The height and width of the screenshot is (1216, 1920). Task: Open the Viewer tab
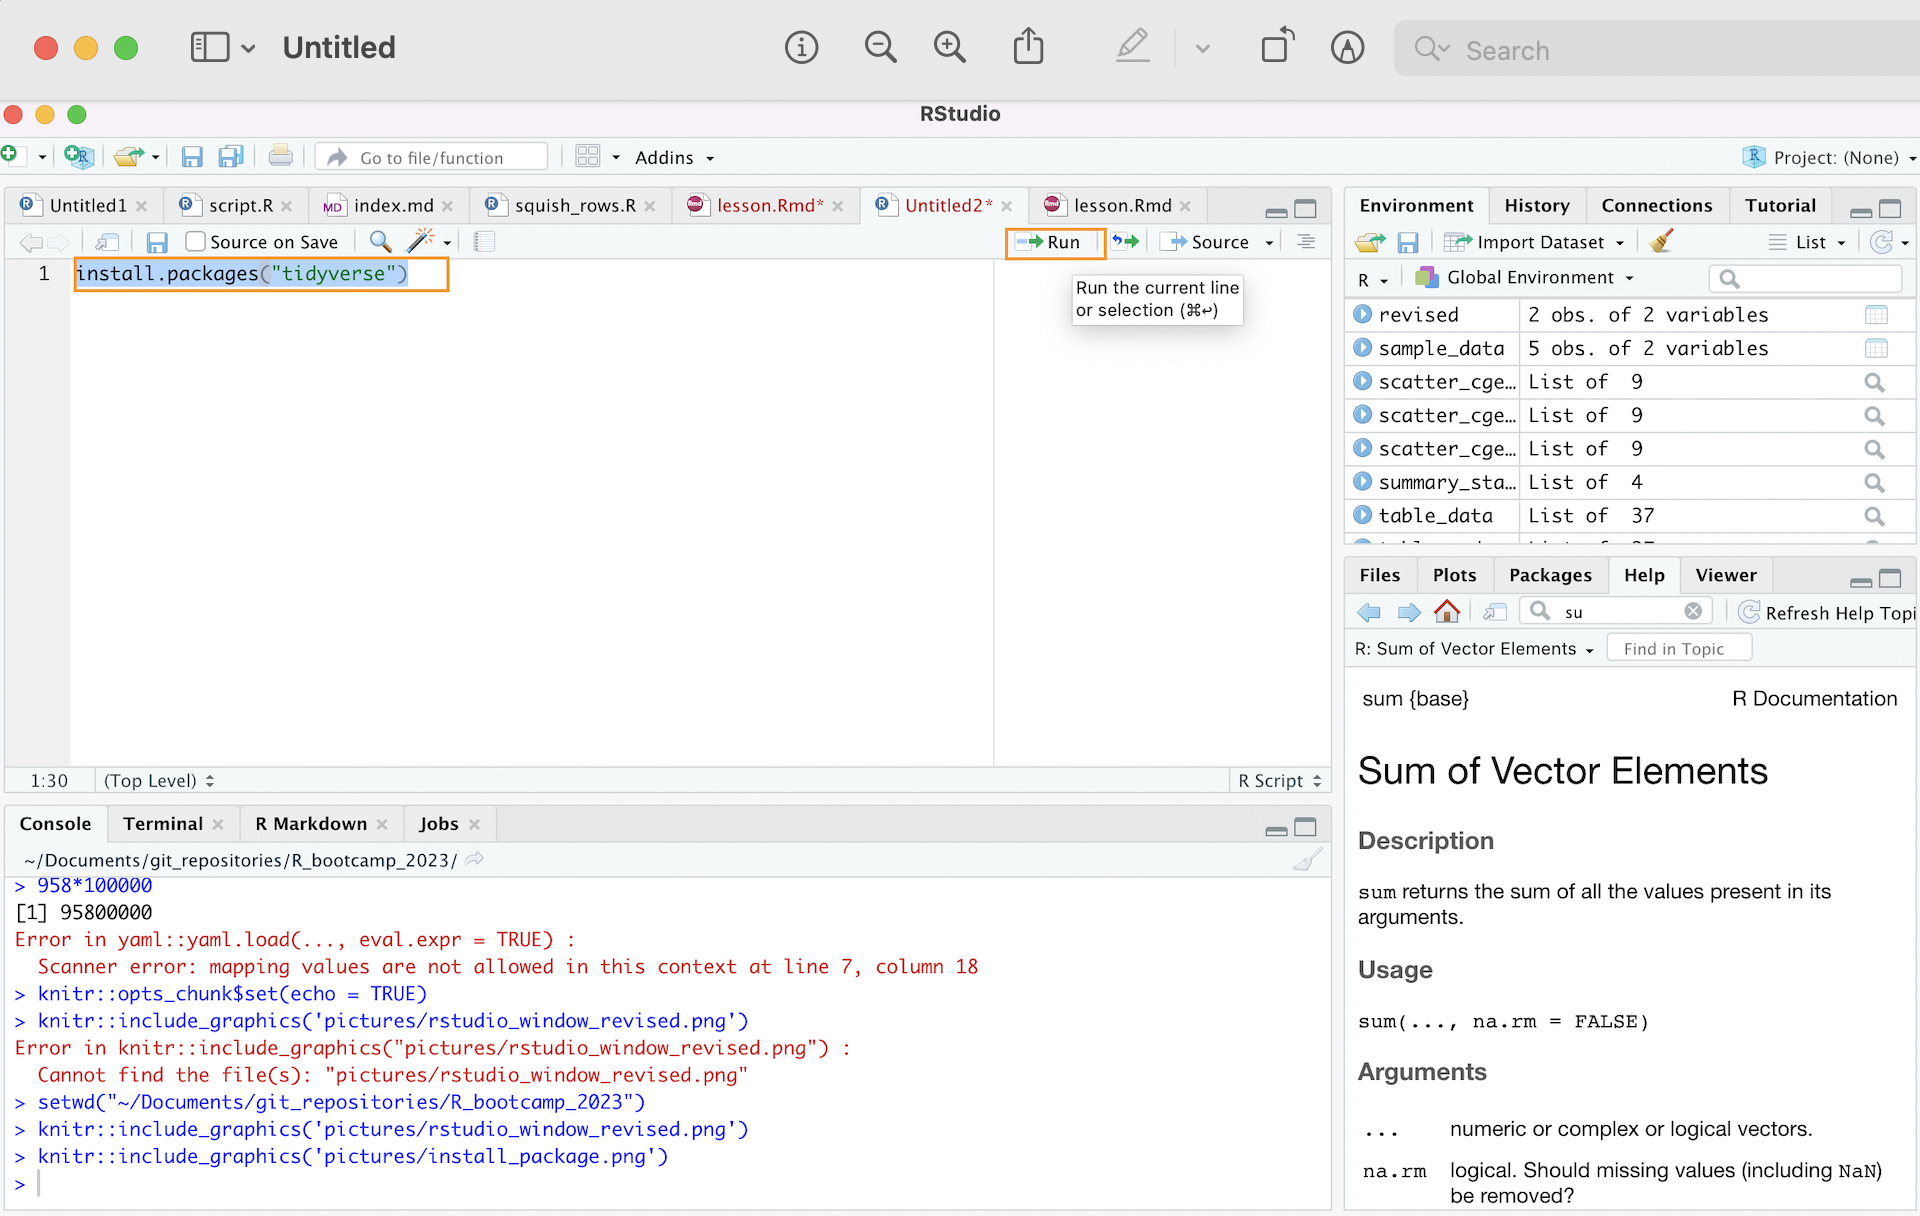pos(1726,575)
